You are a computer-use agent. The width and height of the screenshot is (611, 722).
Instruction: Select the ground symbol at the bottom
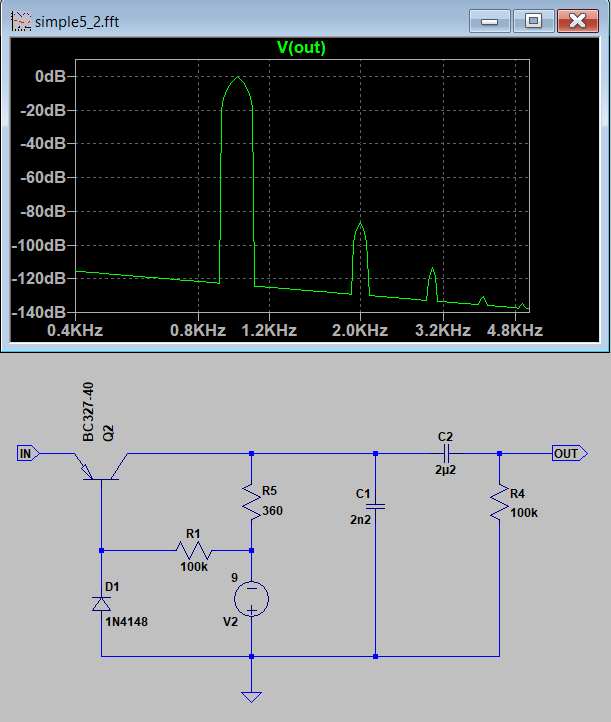coord(251,697)
